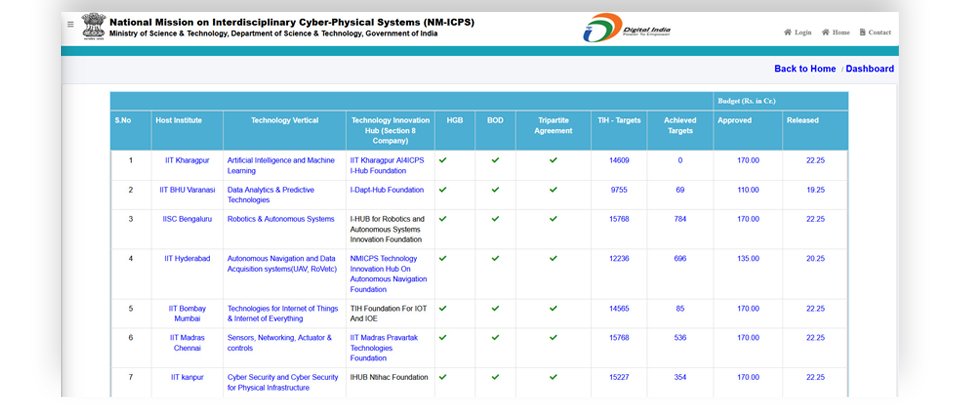Open the IIT BHU Varanasi link
The image size is (960, 420).
(x=187, y=190)
